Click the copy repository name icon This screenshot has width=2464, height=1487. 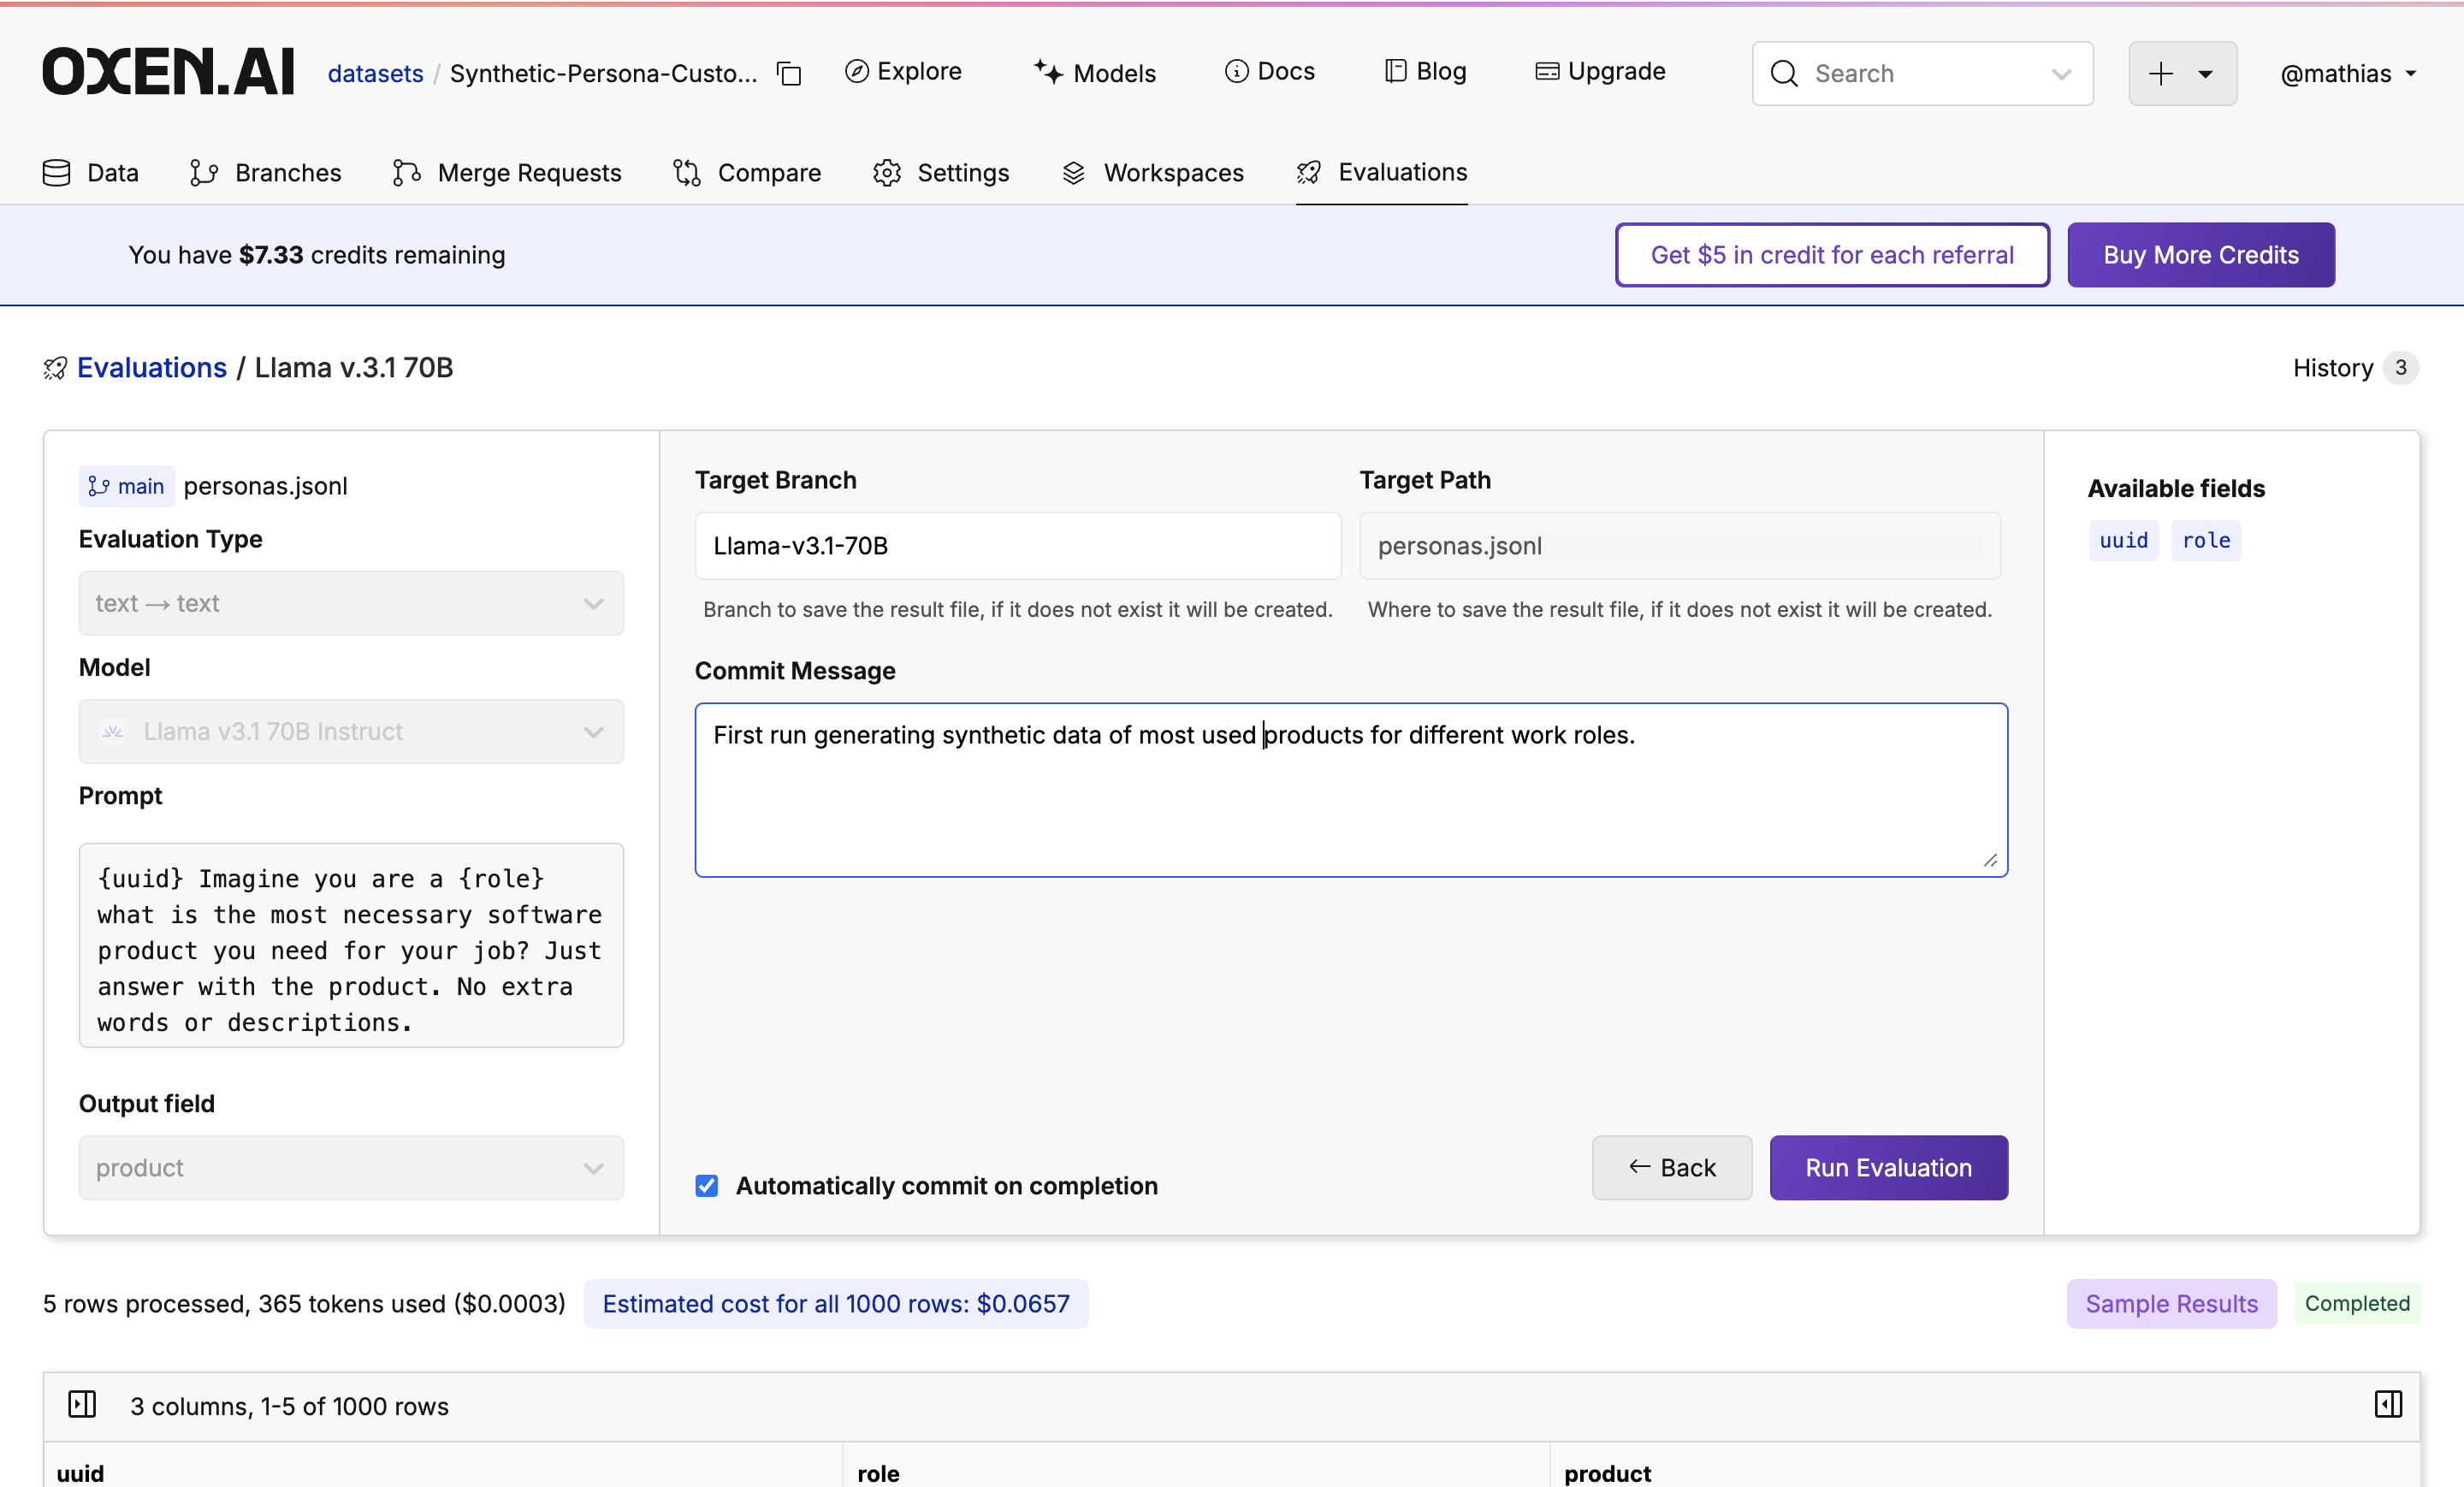(790, 73)
